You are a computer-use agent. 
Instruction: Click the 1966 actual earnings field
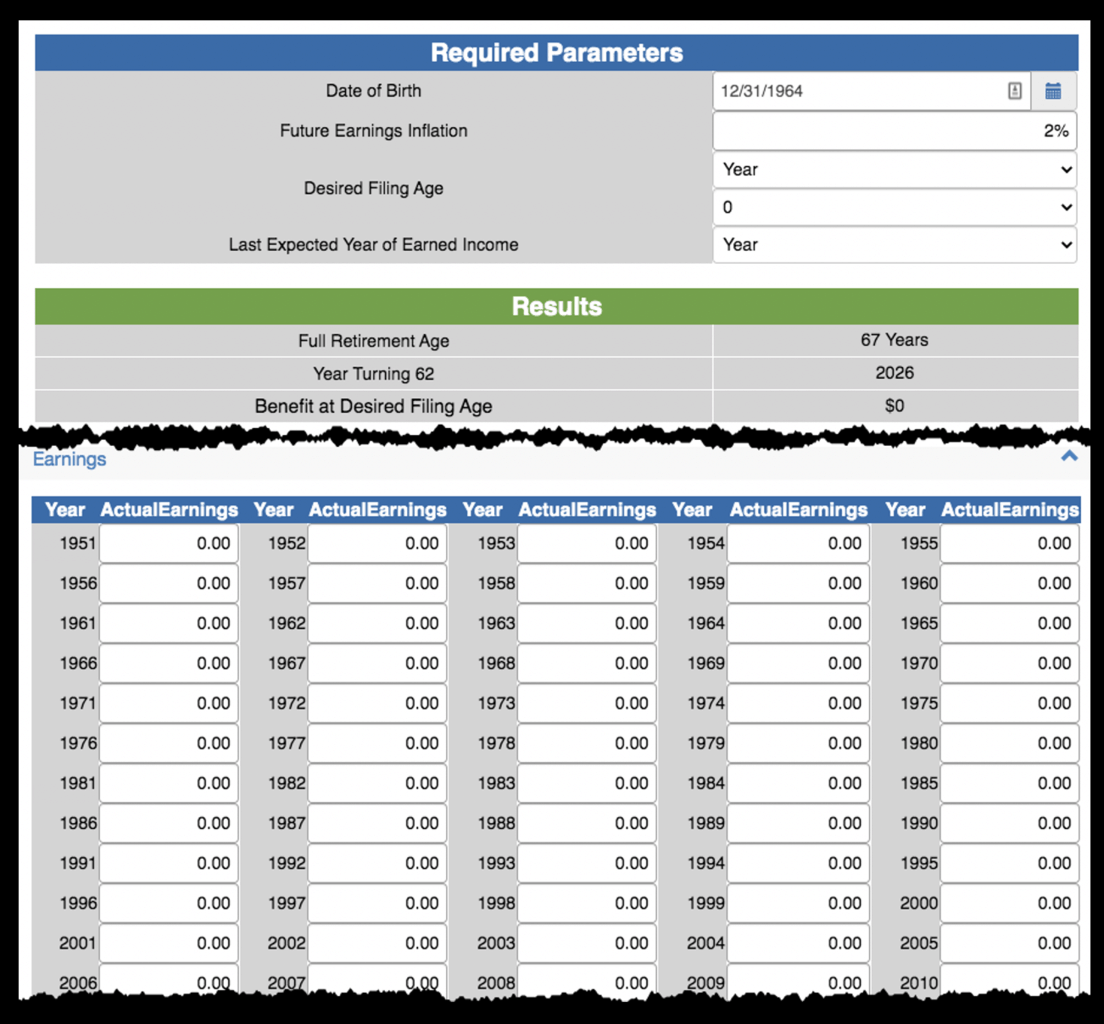tap(169, 663)
